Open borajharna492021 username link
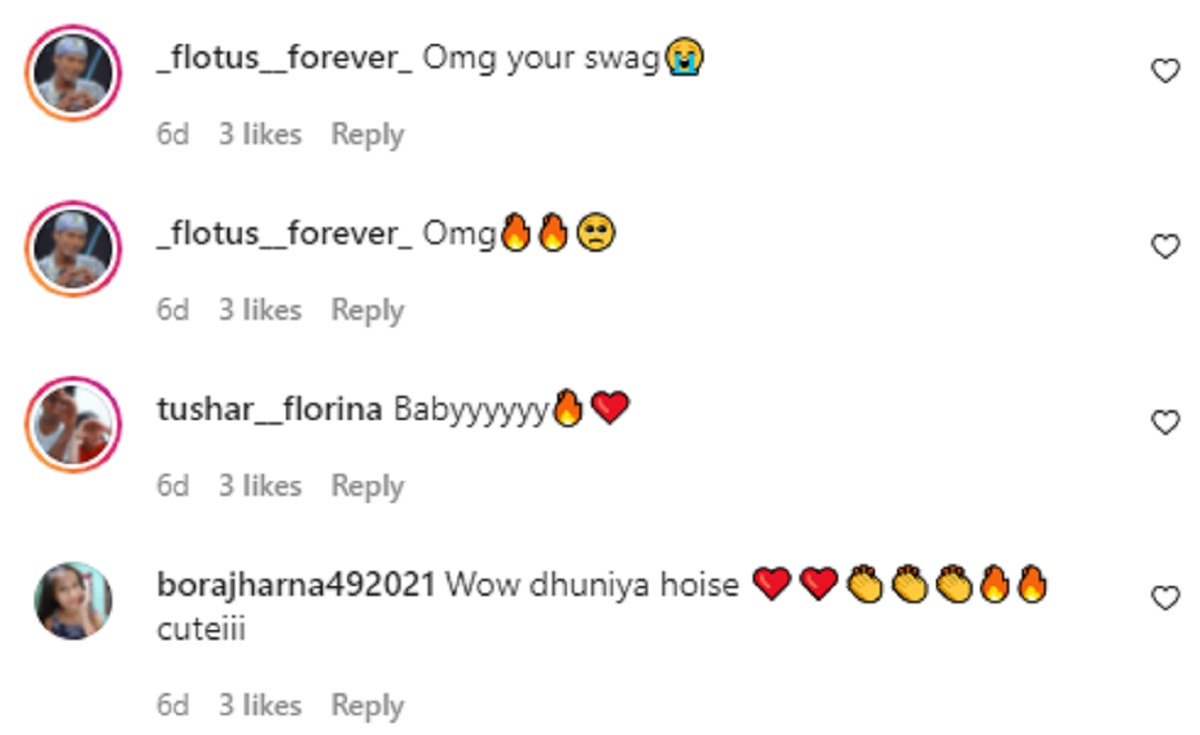This screenshot has width=1200, height=735. [x=296, y=585]
